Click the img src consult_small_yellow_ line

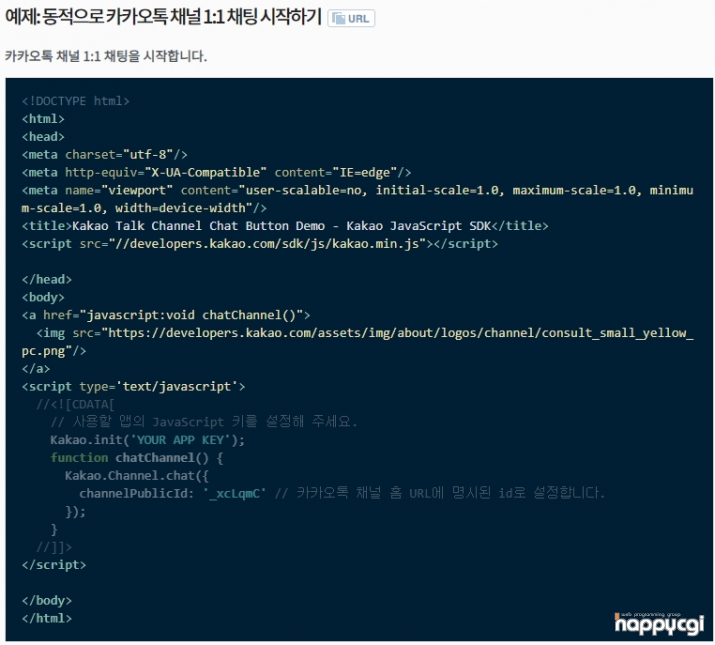click(x=365, y=333)
